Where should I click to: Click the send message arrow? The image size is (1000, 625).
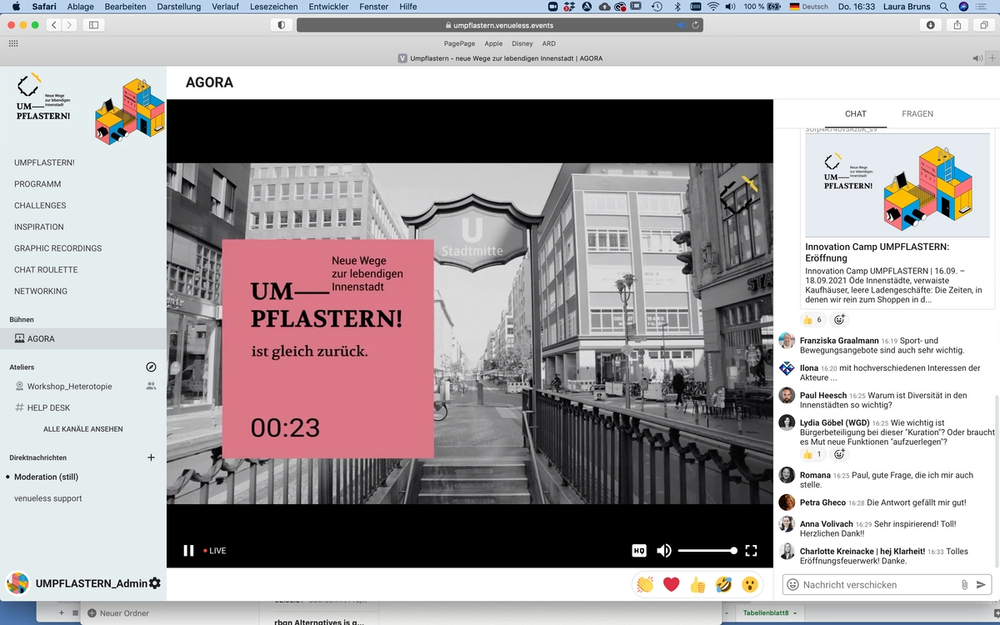[981, 584]
